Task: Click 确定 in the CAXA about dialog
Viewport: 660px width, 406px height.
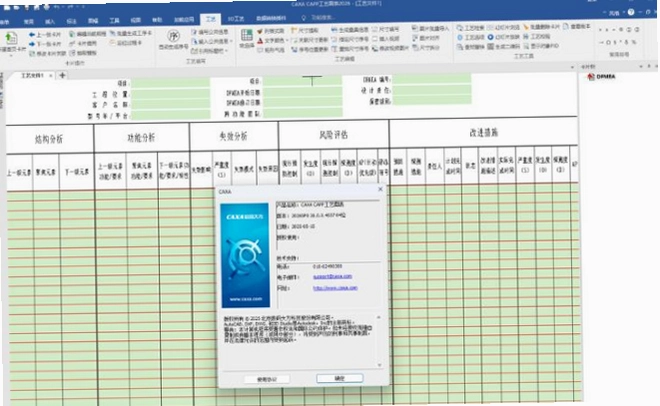Action: 340,378
